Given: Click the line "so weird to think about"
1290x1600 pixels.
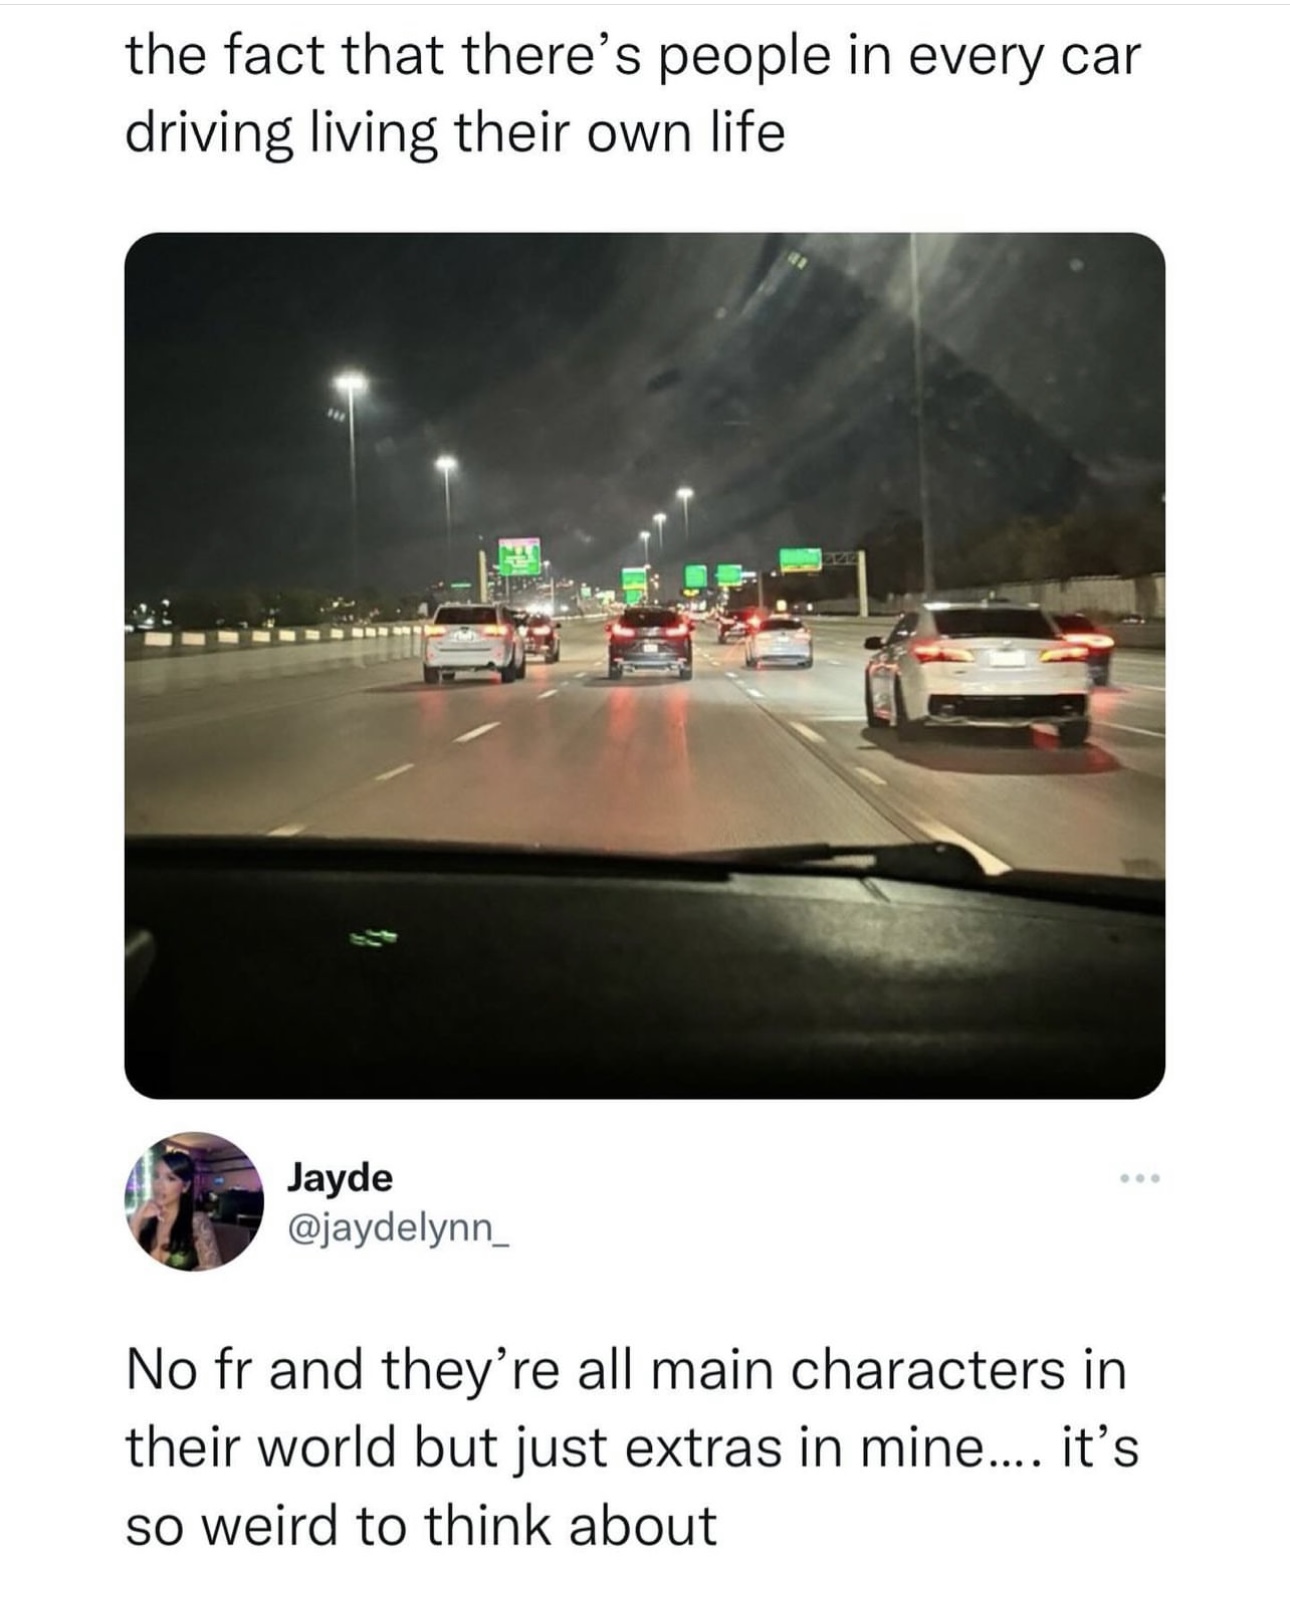Looking at the screenshot, I should [421, 1525].
